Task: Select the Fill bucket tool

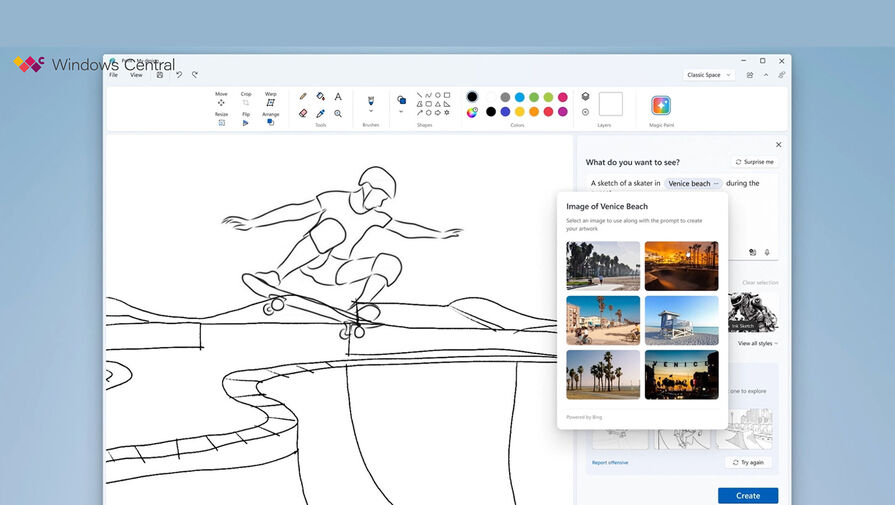Action: click(x=321, y=96)
